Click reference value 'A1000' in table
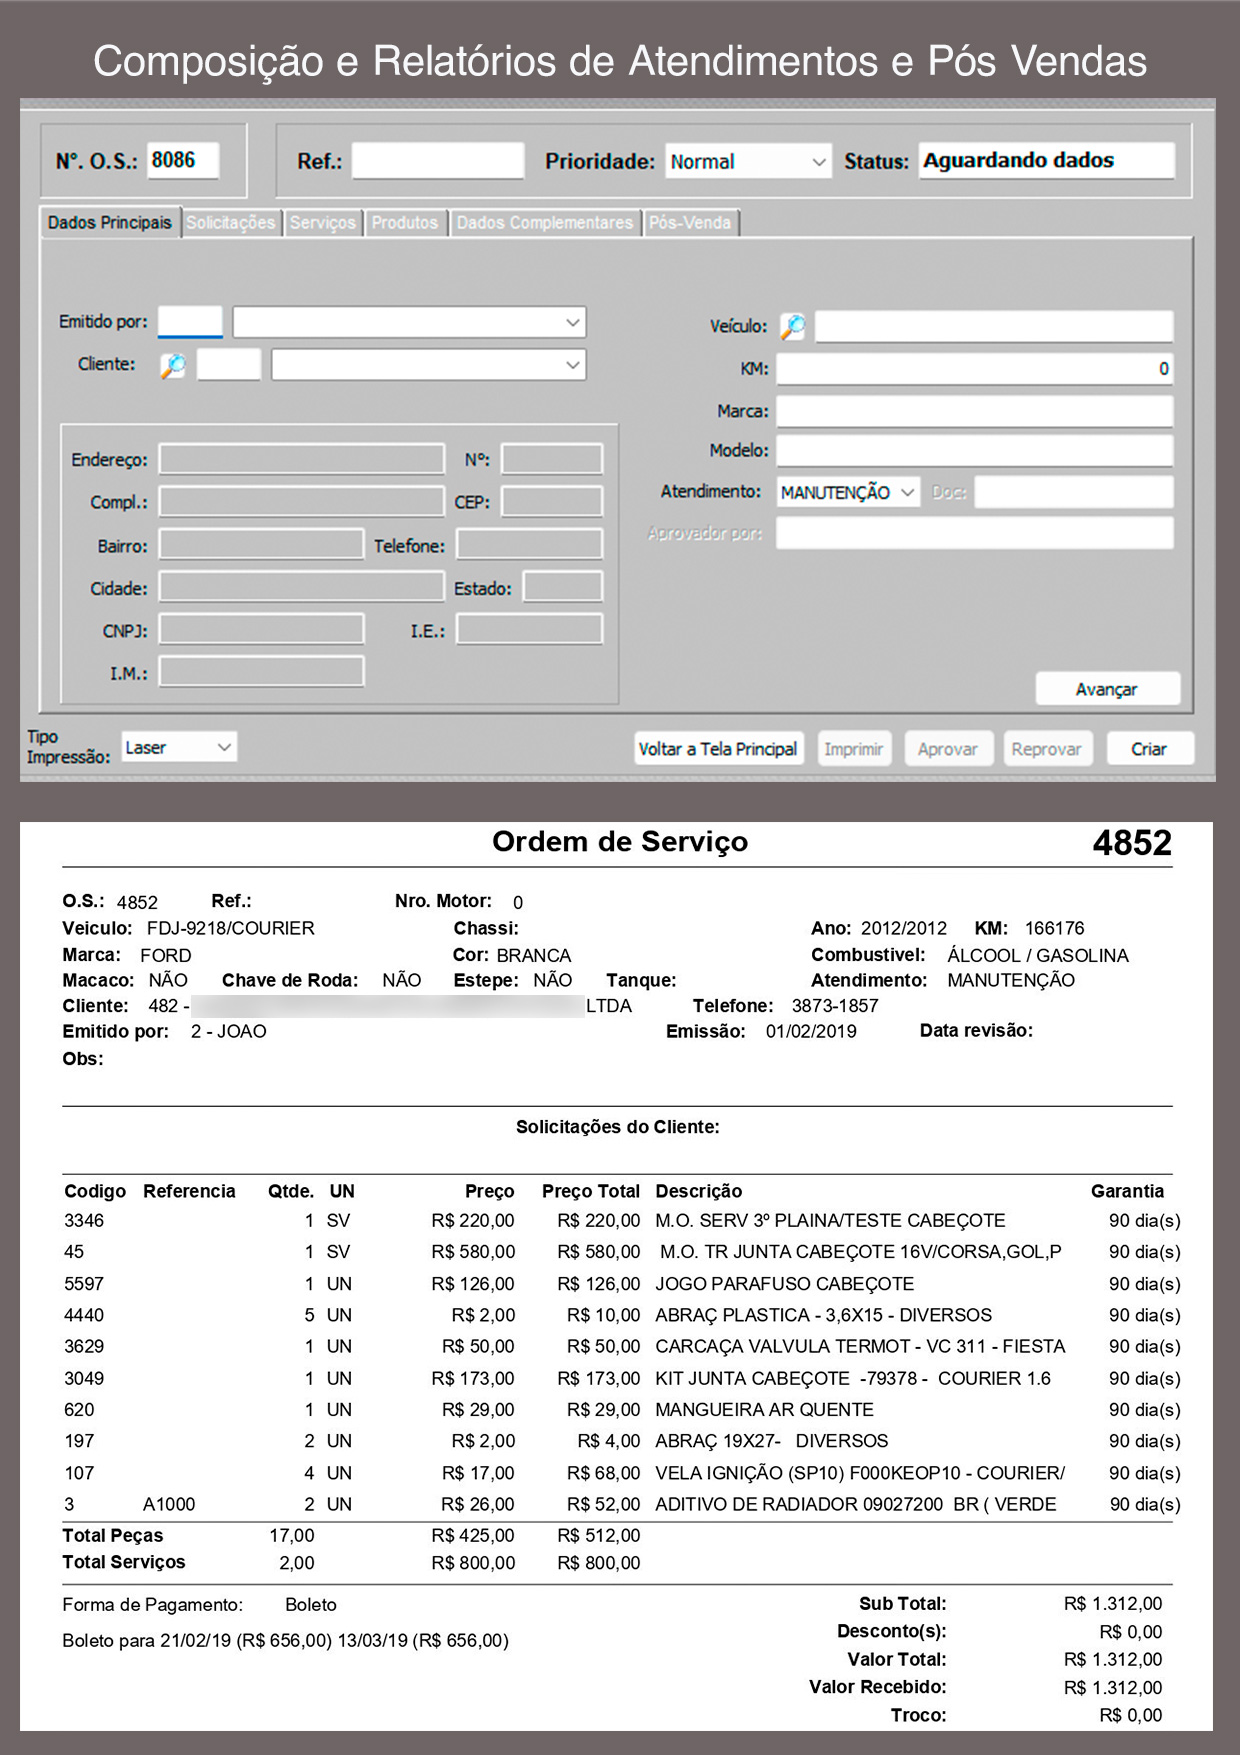This screenshot has height=1755, width=1240. click(x=169, y=1504)
